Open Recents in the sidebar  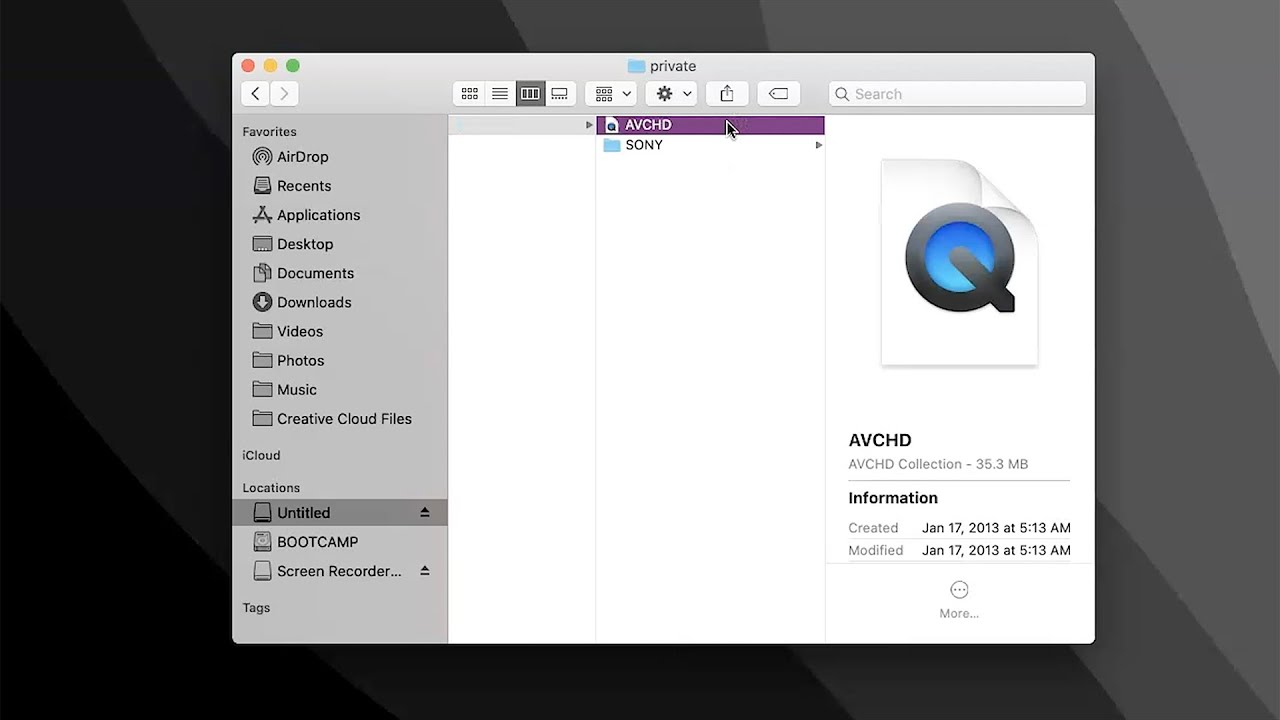tap(340, 186)
